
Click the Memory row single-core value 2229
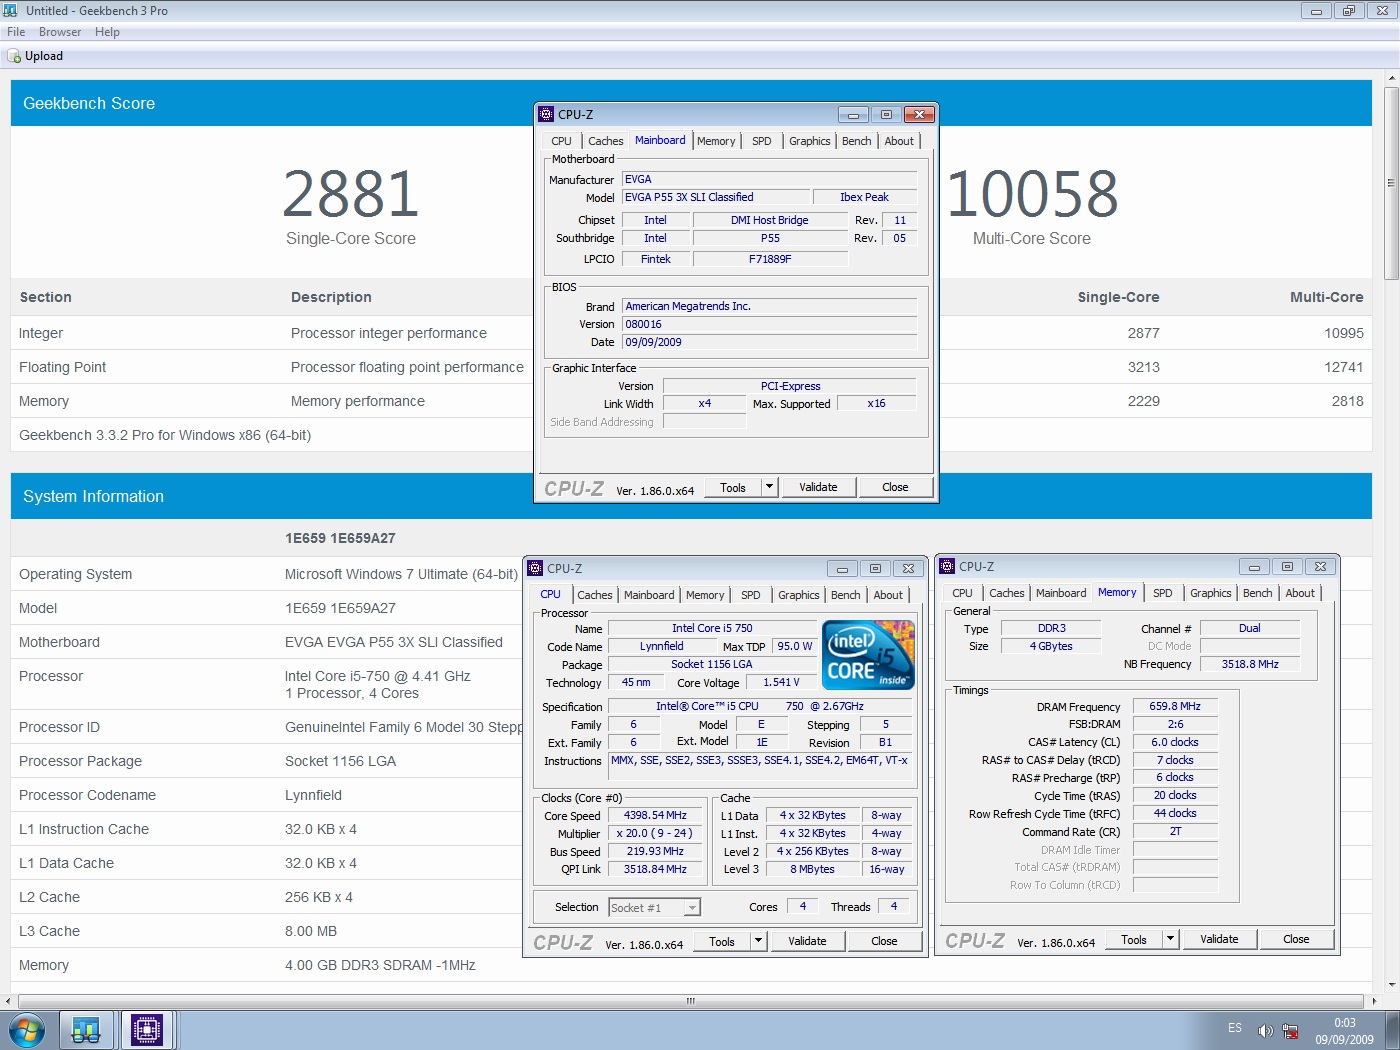(x=1143, y=401)
